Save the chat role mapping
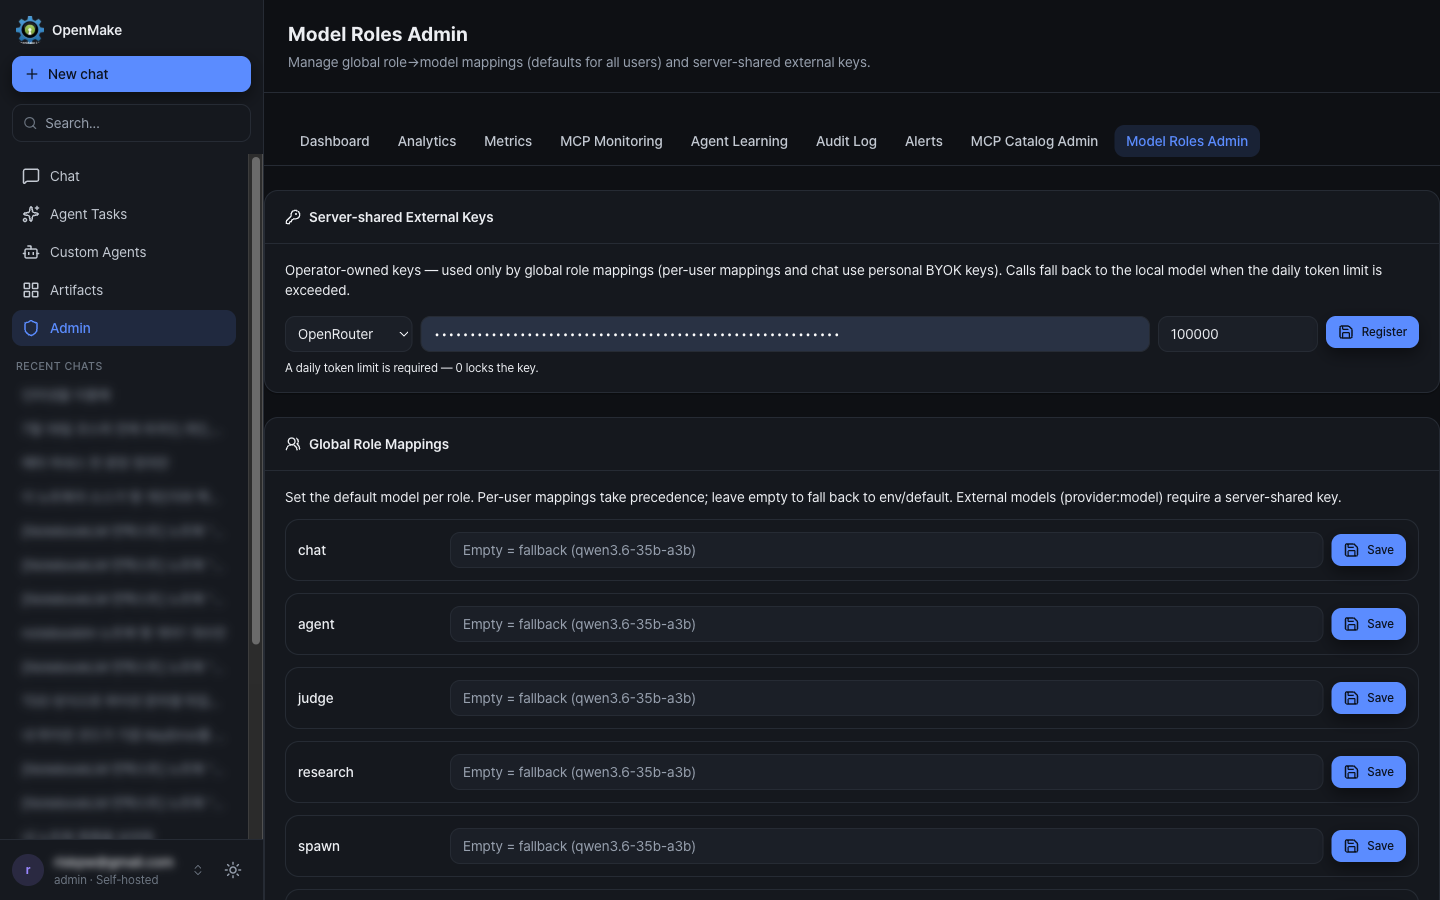The image size is (1440, 900). pyautogui.click(x=1368, y=550)
